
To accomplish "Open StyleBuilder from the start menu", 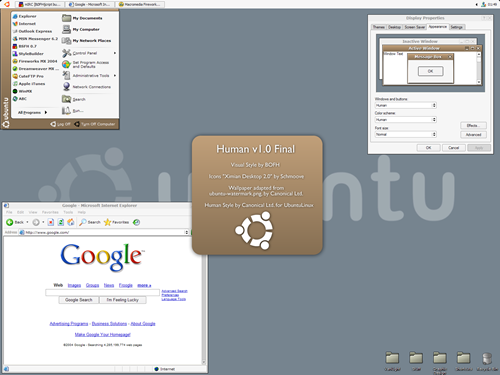I will (x=28, y=53).
